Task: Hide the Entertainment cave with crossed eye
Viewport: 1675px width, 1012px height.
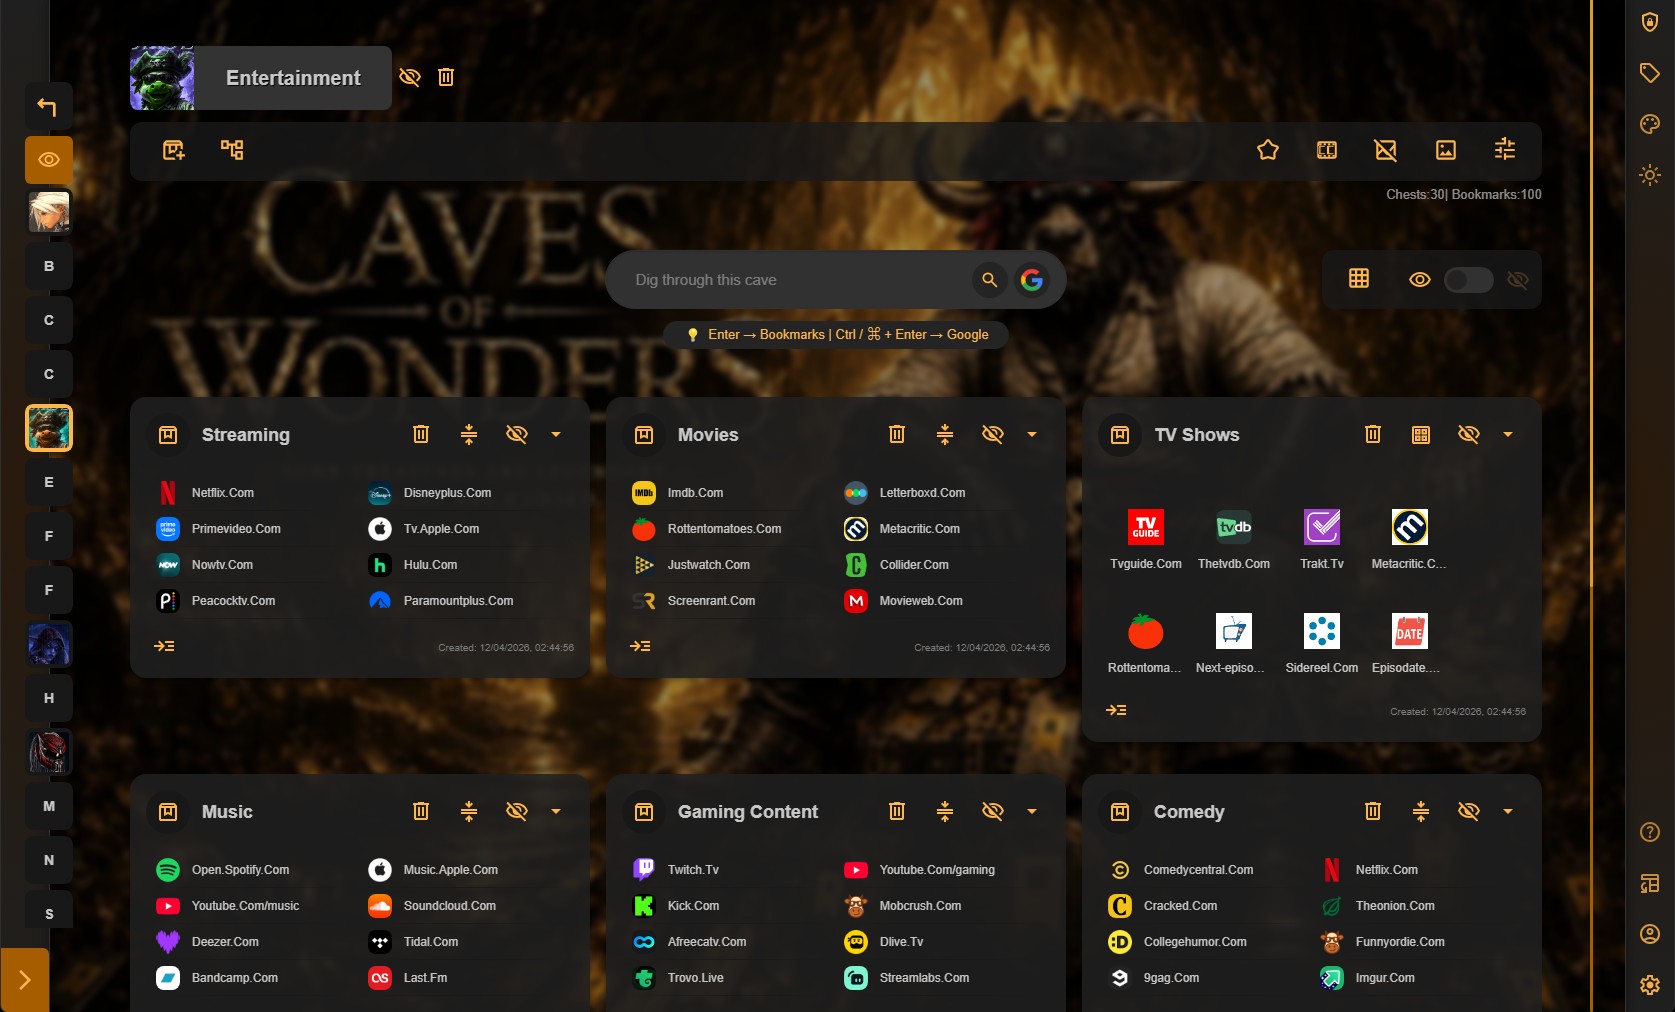Action: point(410,77)
